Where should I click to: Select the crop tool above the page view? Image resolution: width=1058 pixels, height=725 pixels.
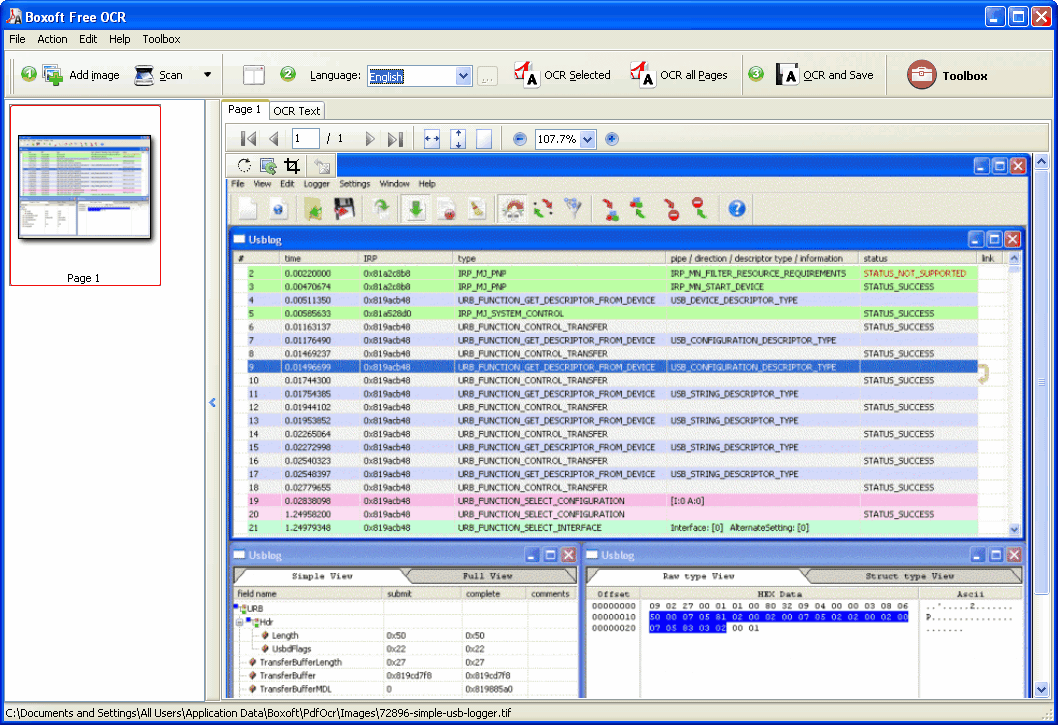pyautogui.click(x=294, y=166)
